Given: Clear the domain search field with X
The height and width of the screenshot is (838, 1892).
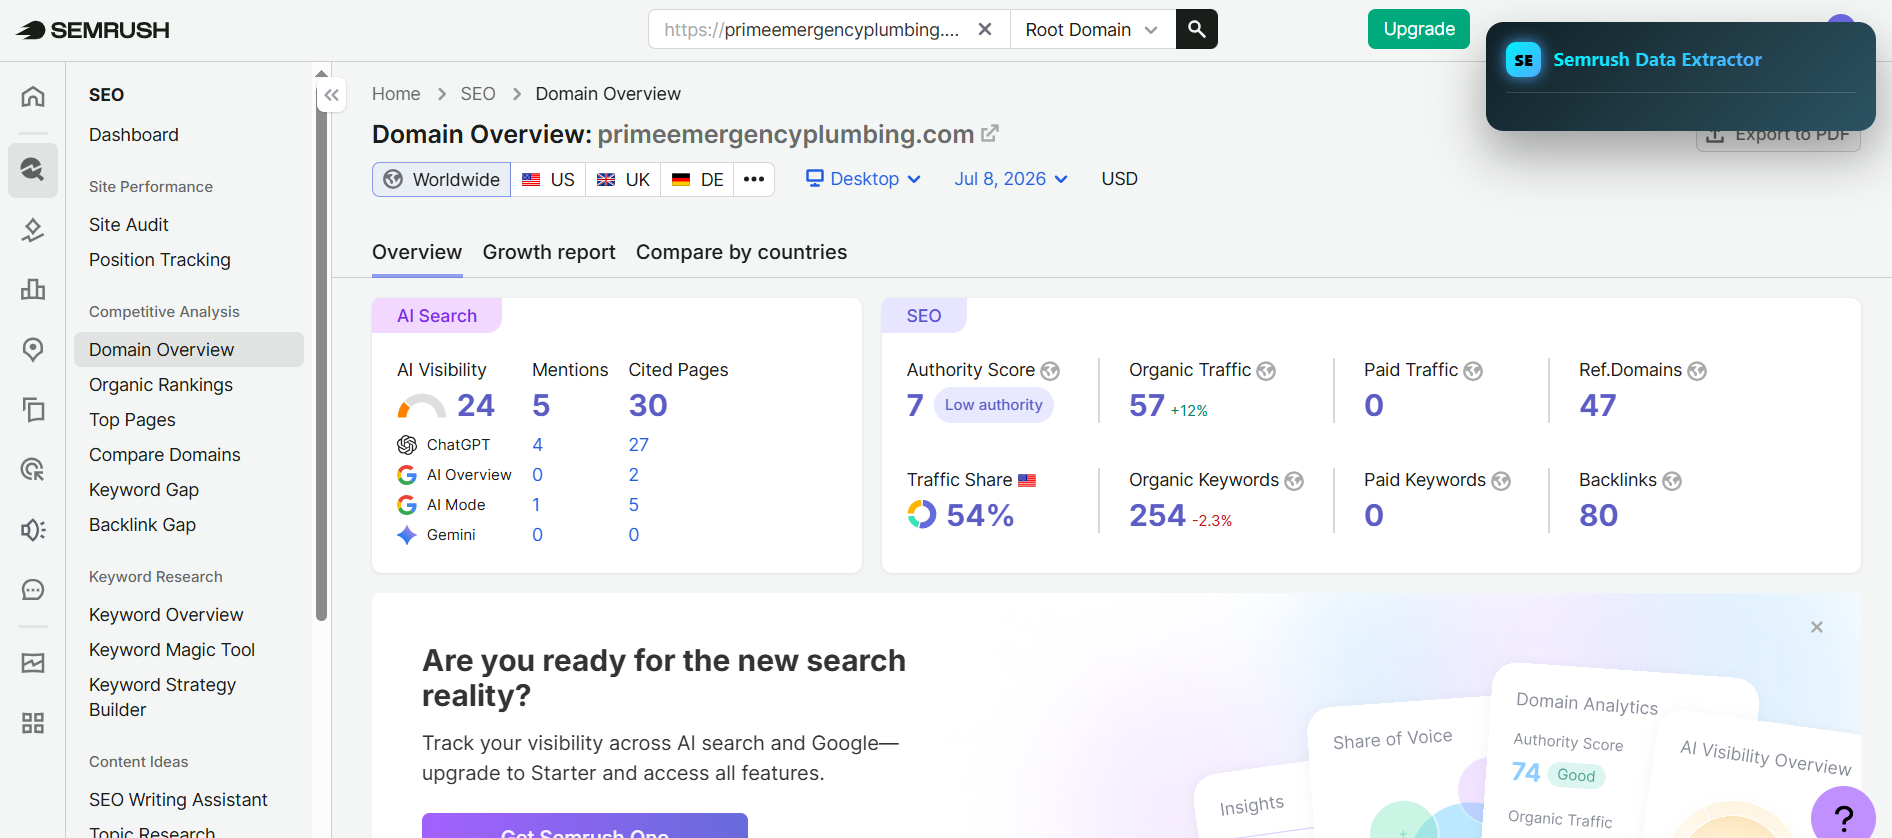Looking at the screenshot, I should pyautogui.click(x=985, y=29).
